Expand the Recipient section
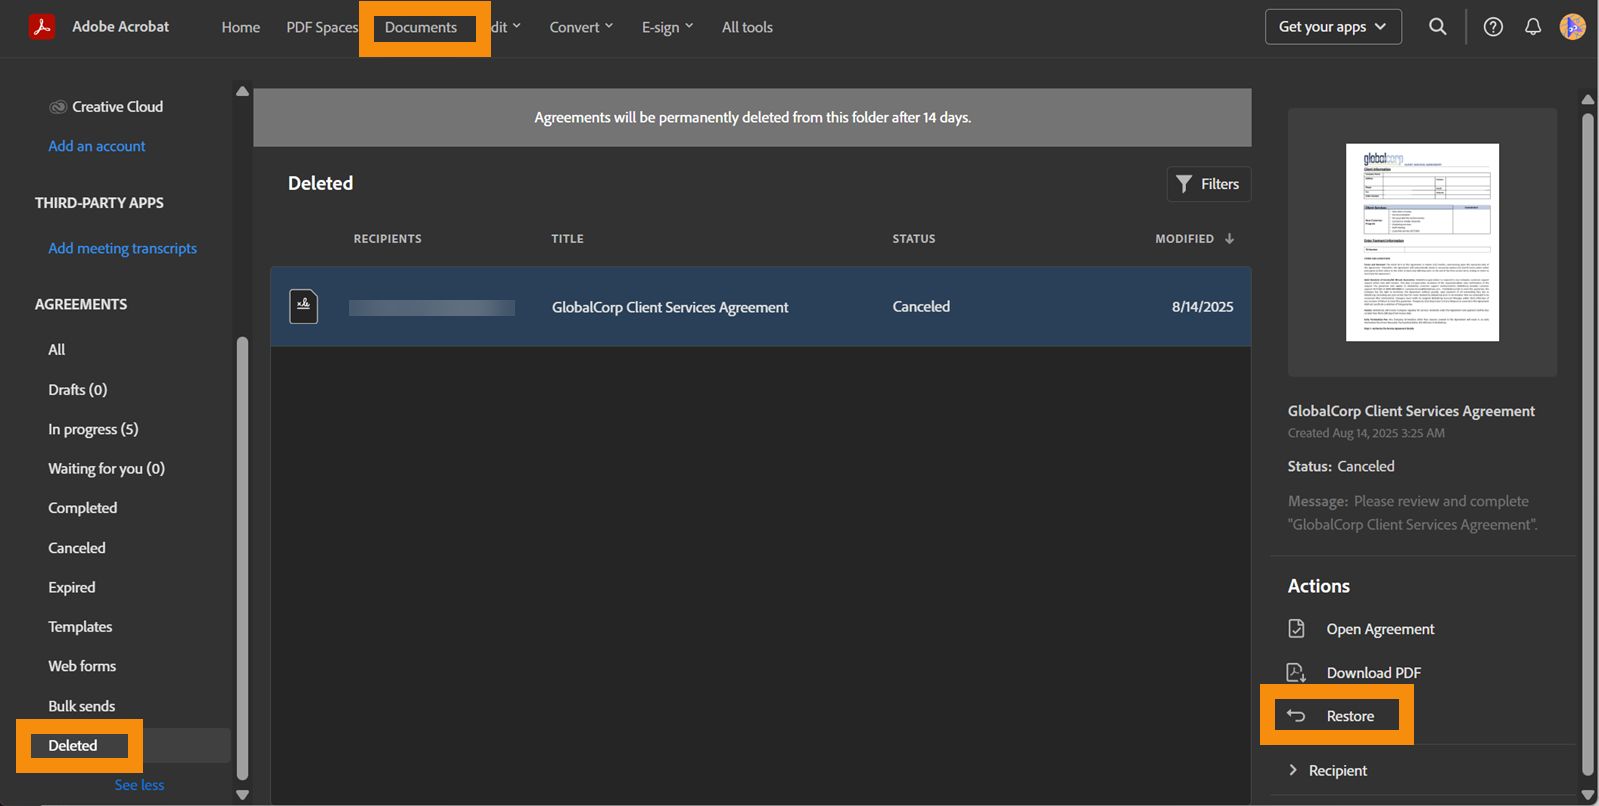 [1327, 770]
